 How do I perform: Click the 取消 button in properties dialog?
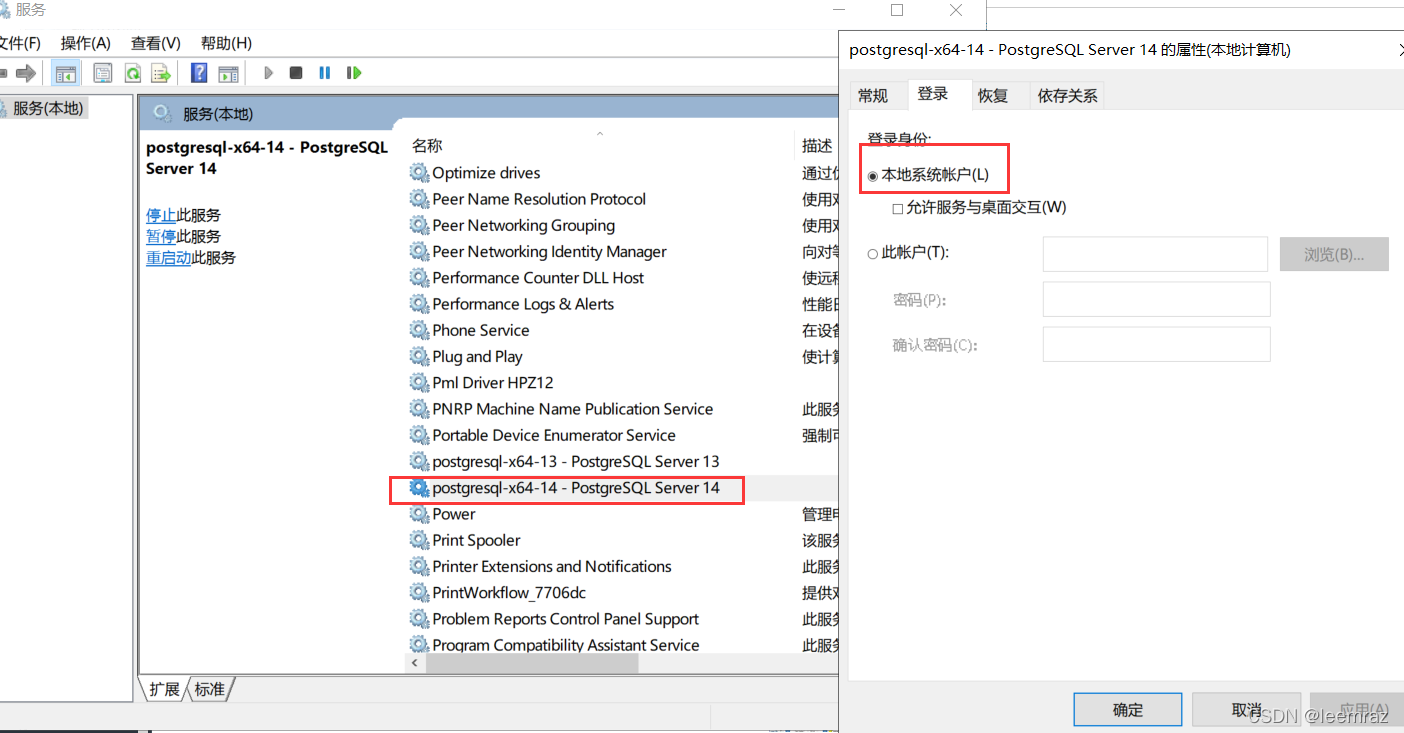point(1246,710)
